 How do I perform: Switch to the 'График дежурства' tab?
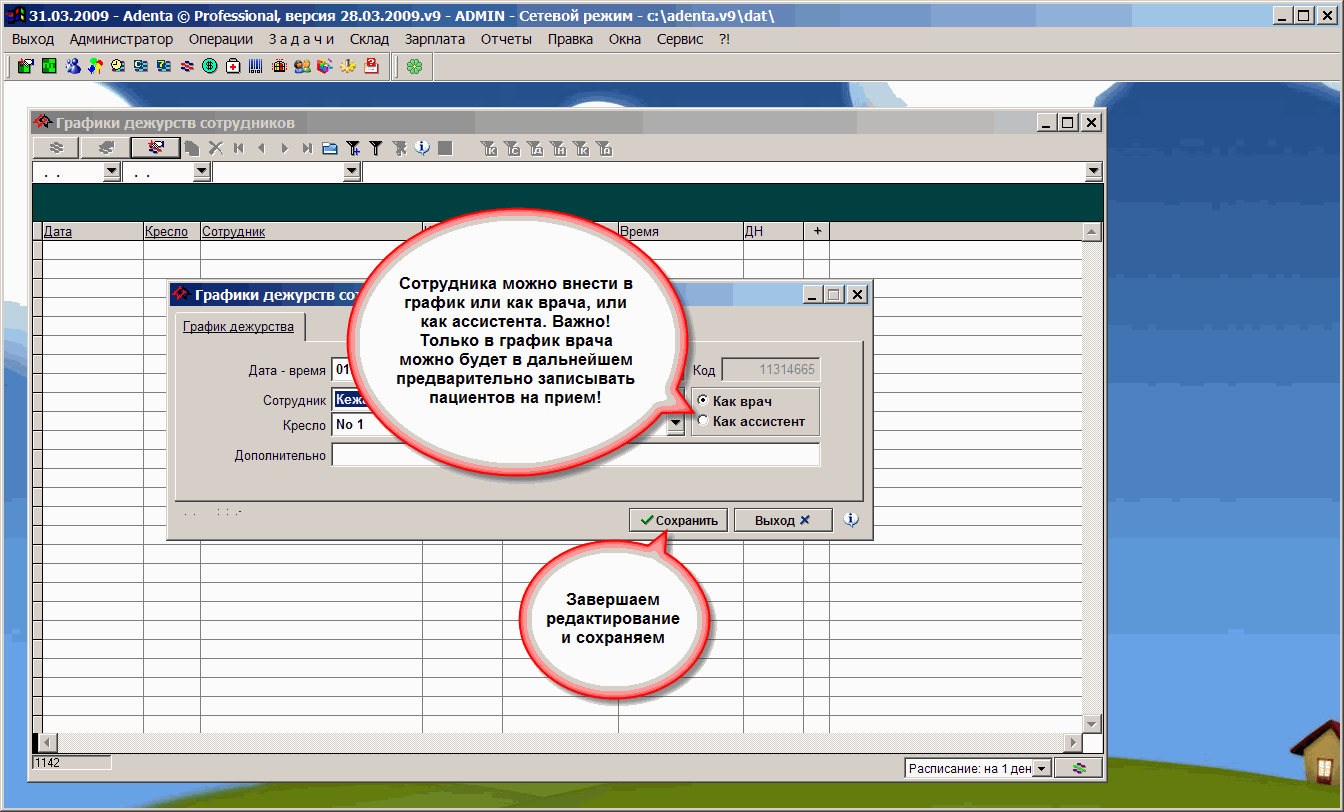[x=238, y=327]
